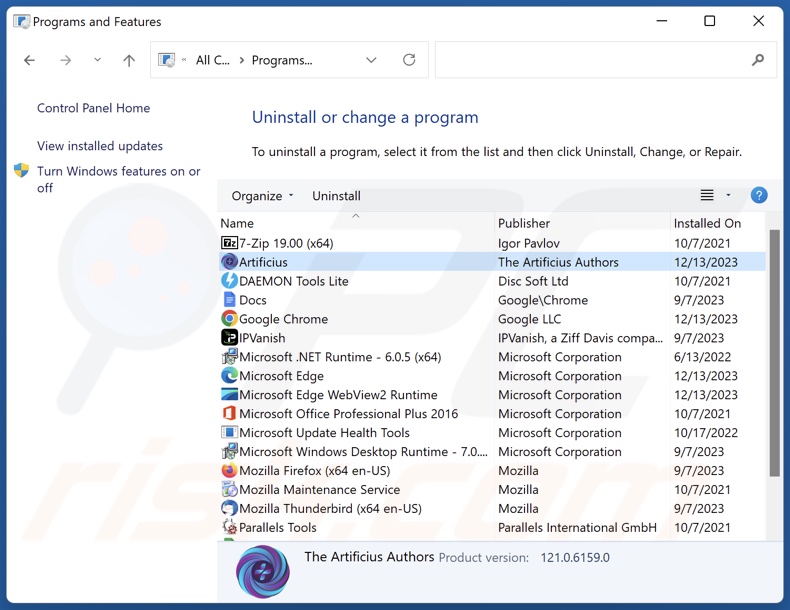The height and width of the screenshot is (610, 790).
Task: Click the Microsoft .NET Runtime icon
Action: pos(229,357)
